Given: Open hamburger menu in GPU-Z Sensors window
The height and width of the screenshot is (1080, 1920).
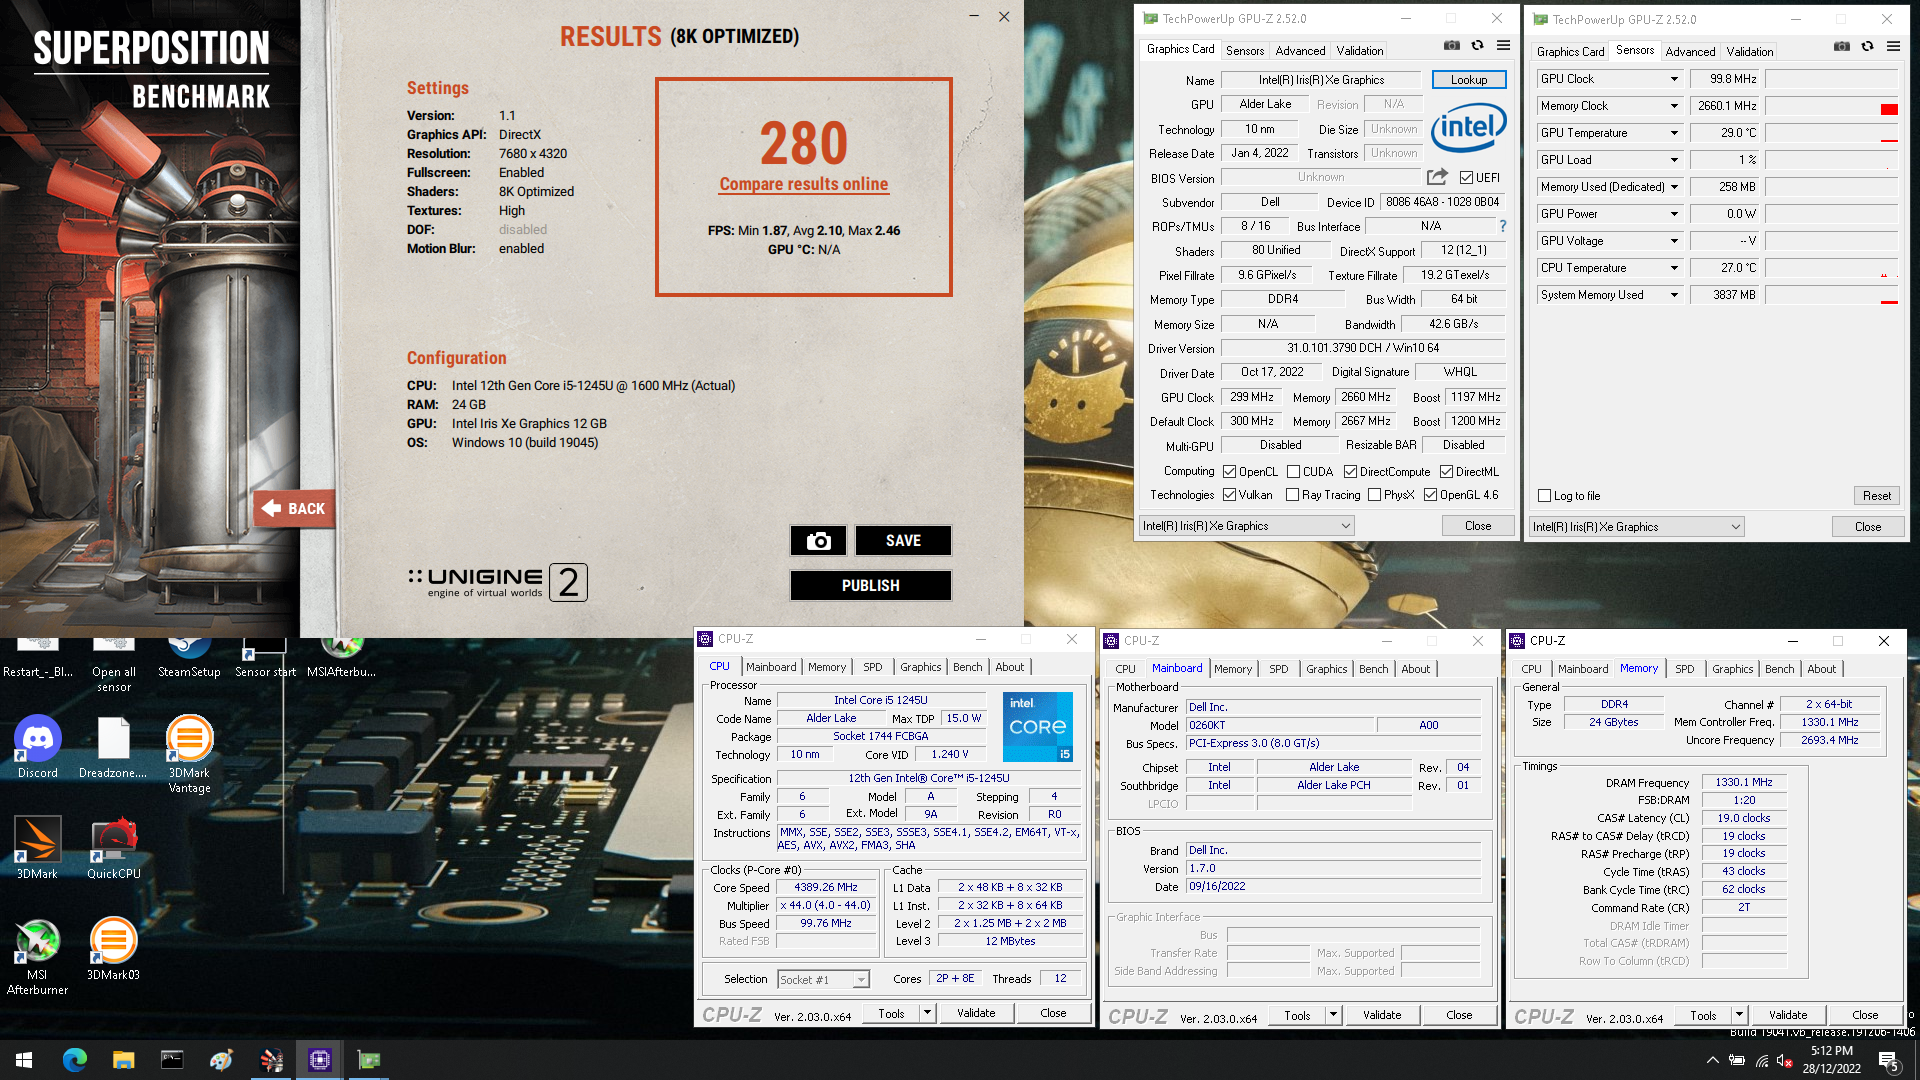Looking at the screenshot, I should (1893, 47).
